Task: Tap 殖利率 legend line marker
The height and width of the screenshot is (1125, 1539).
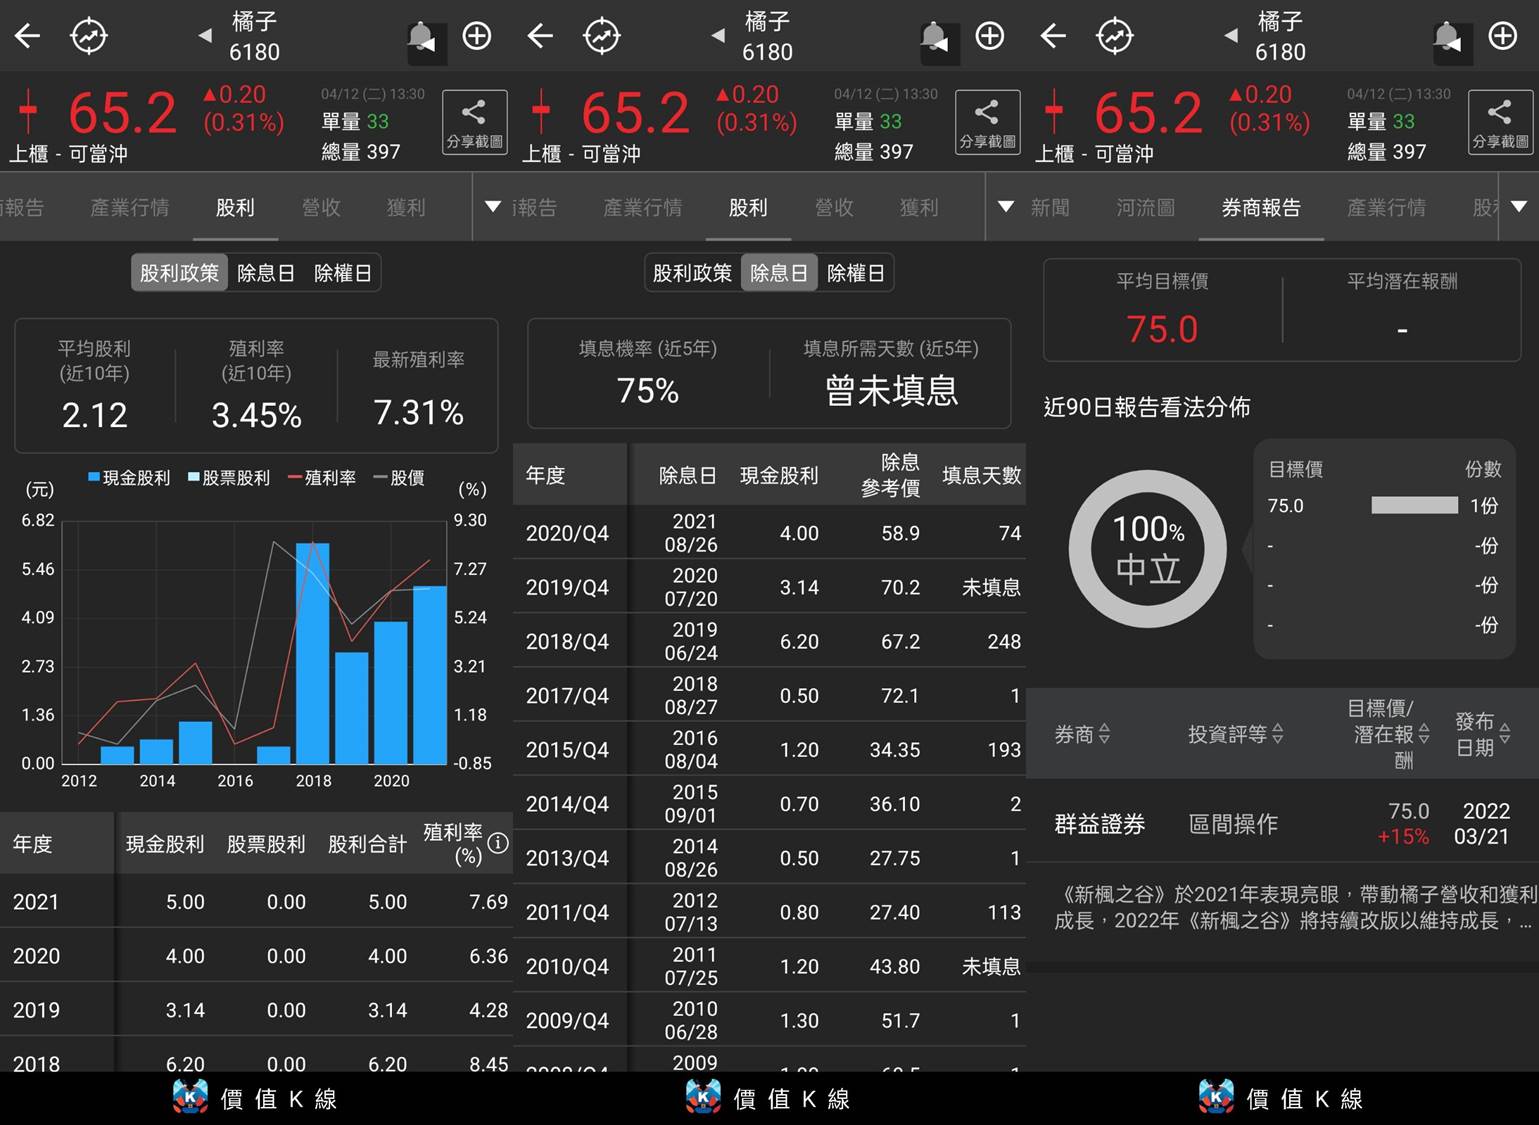Action: [x=295, y=477]
